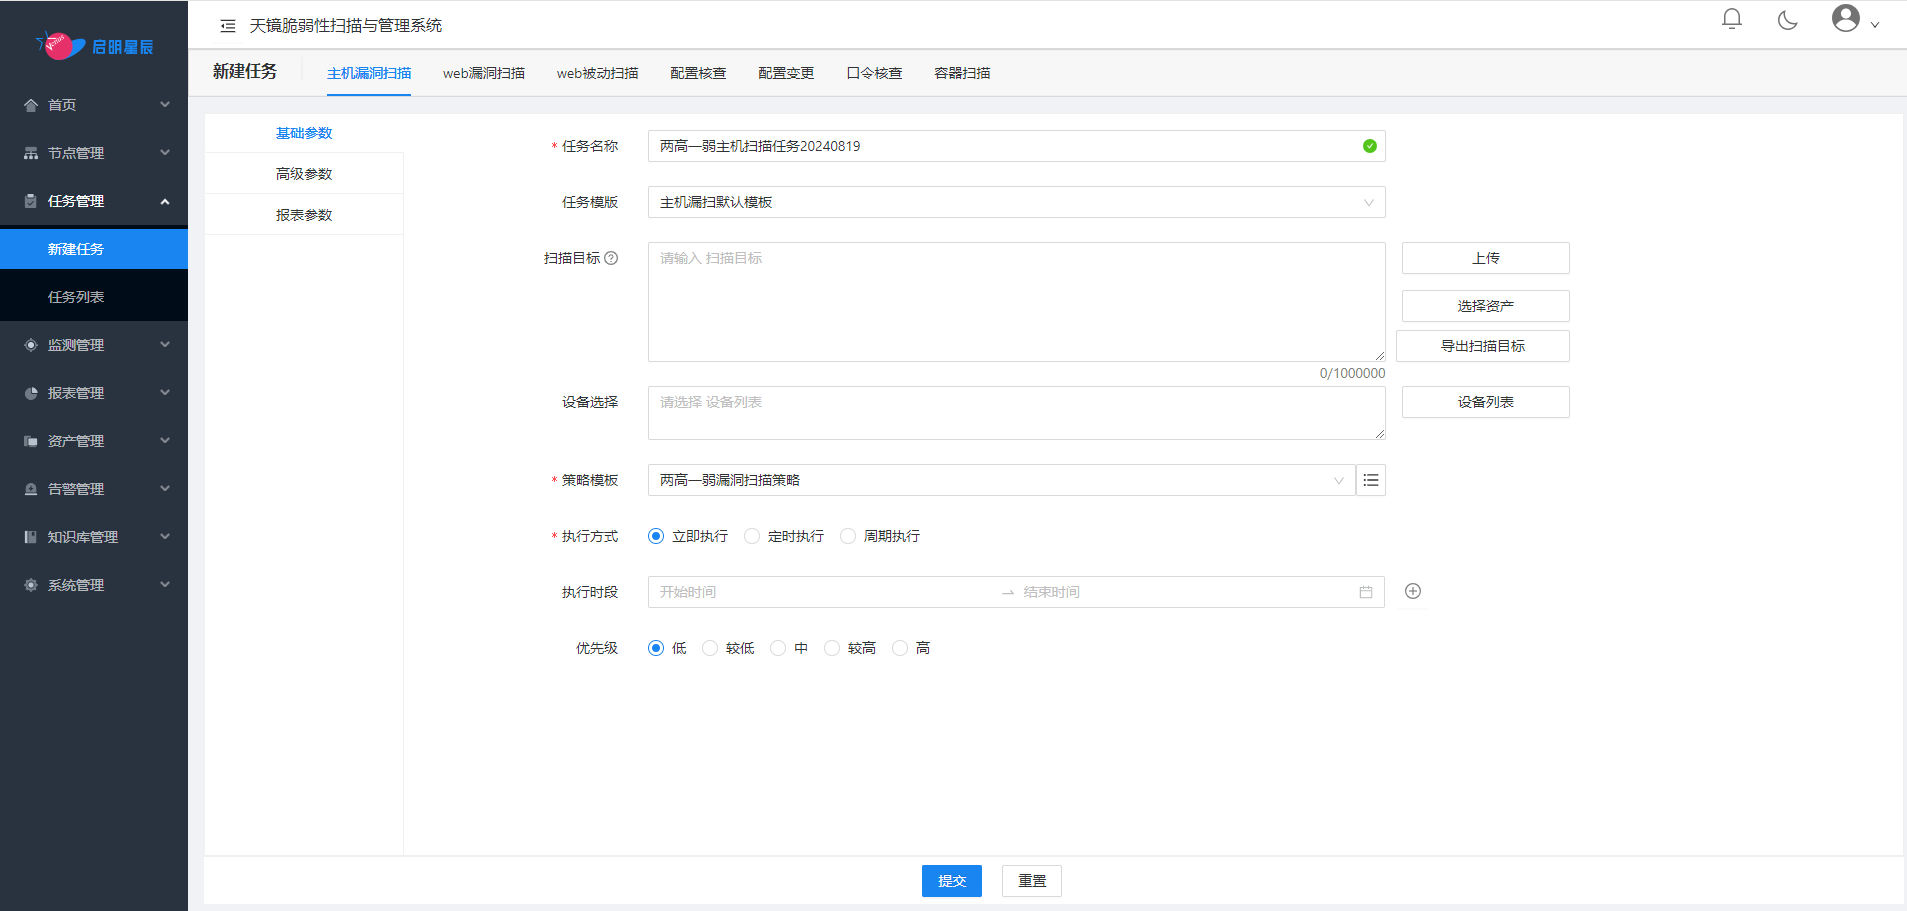Collapse the sidebar with the hamburger icon

point(228,24)
